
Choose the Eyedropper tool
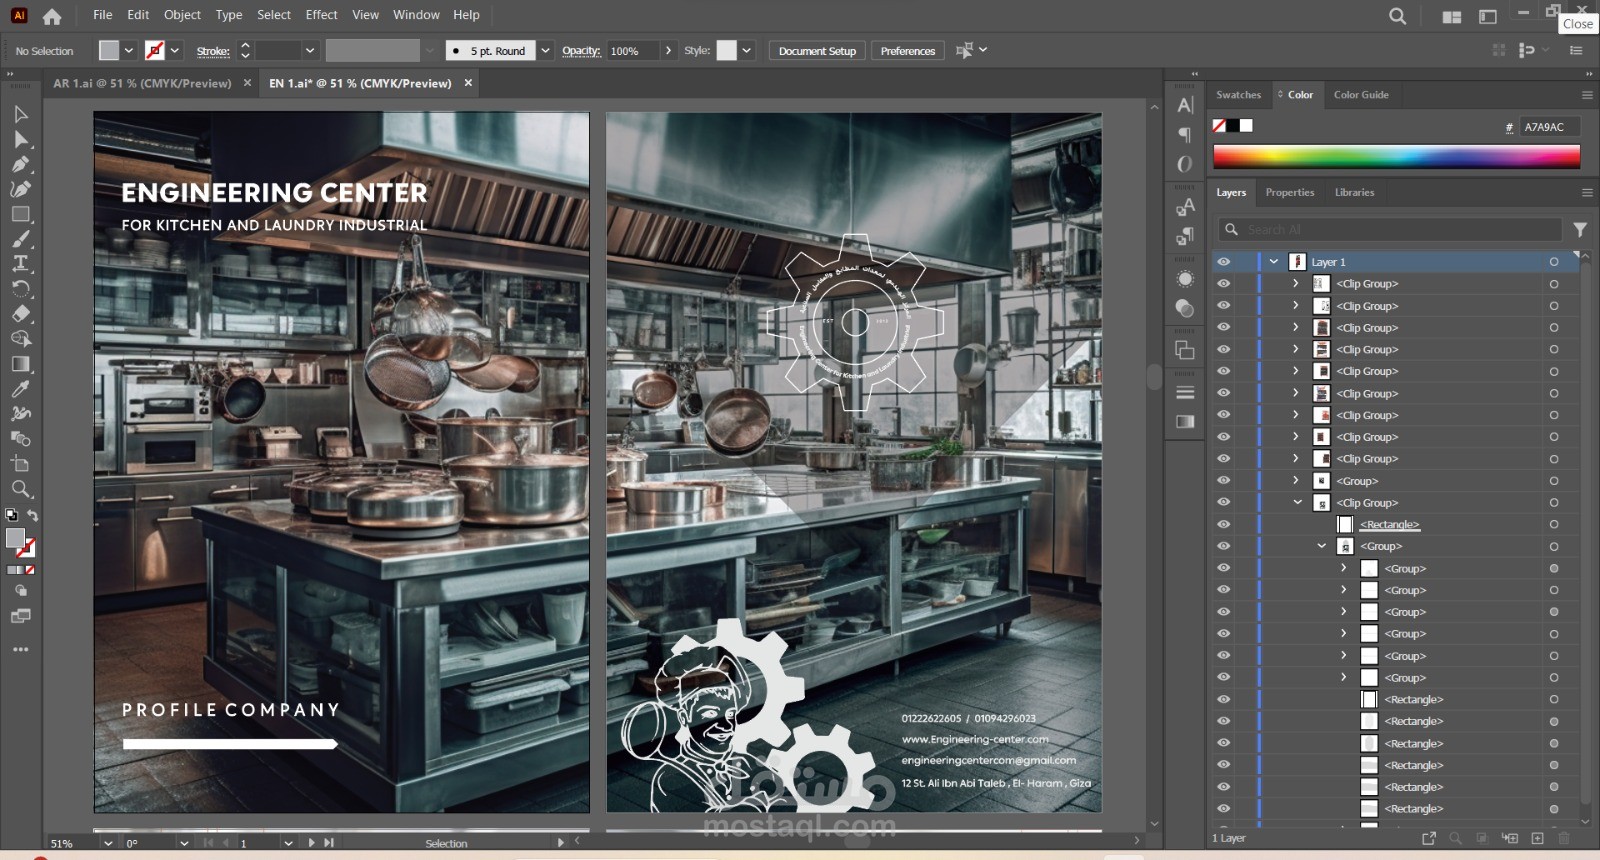21,389
